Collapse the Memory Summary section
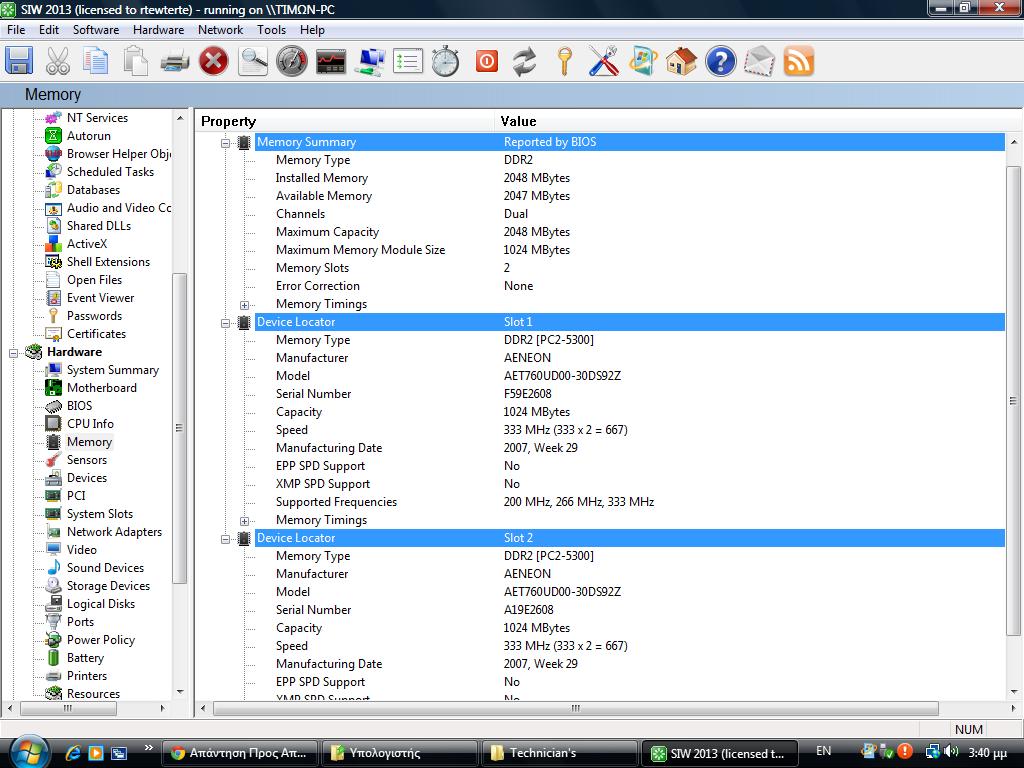The height and width of the screenshot is (768, 1024). click(225, 142)
